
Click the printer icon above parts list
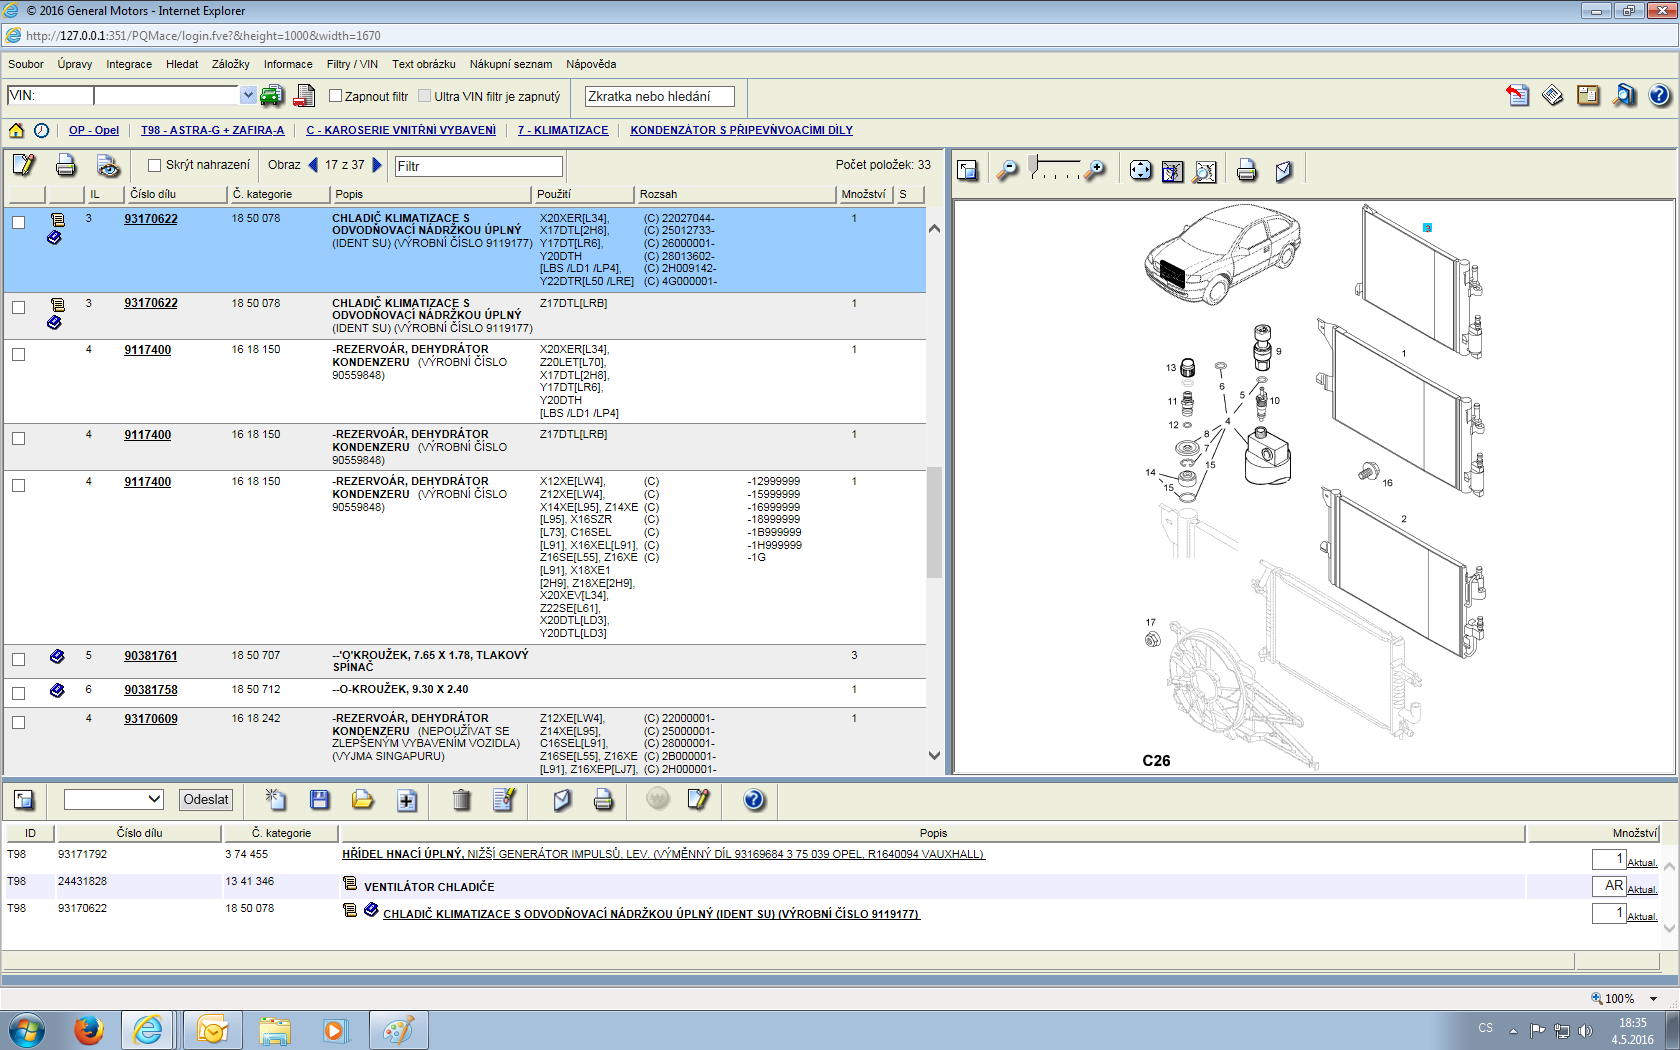coord(66,165)
